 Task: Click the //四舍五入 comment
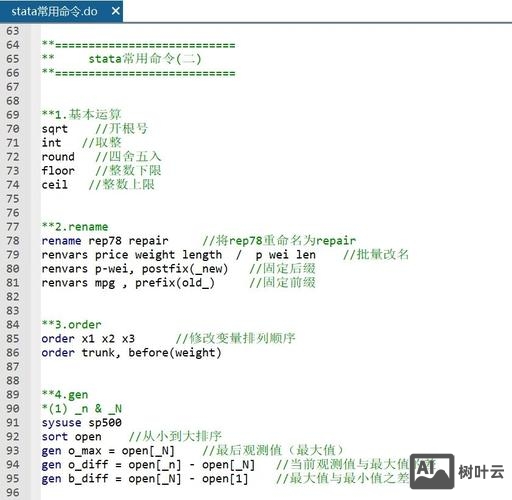[128, 157]
